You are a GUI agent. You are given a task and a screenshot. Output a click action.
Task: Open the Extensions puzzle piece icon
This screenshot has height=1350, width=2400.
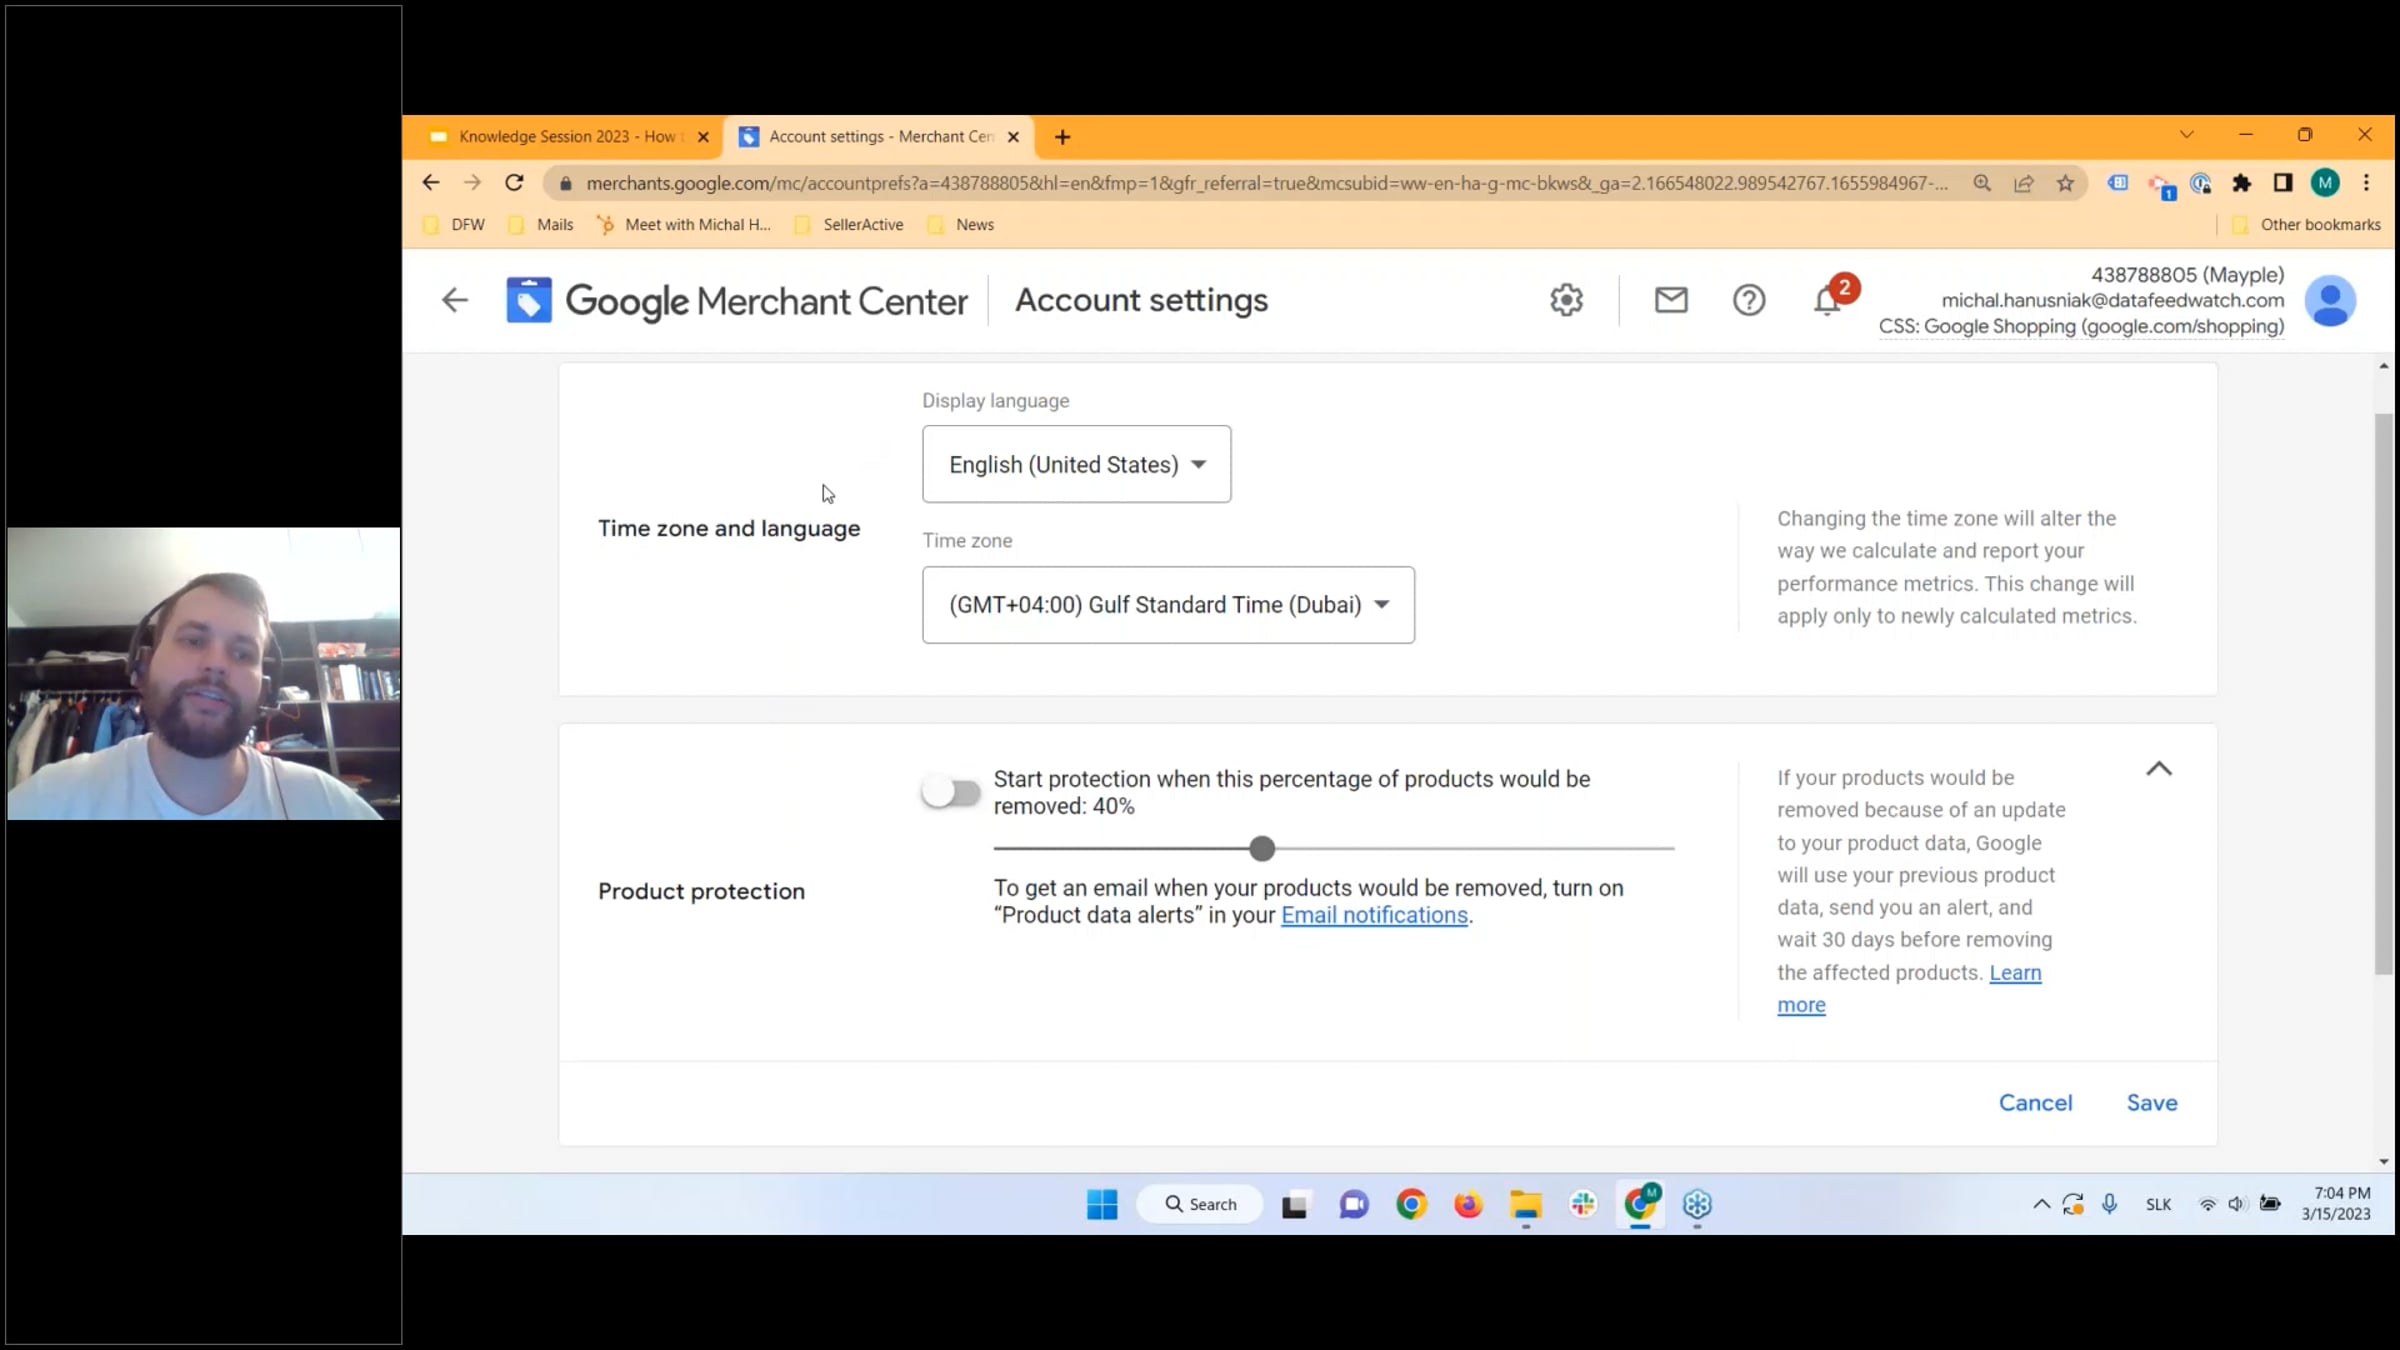(x=2241, y=183)
